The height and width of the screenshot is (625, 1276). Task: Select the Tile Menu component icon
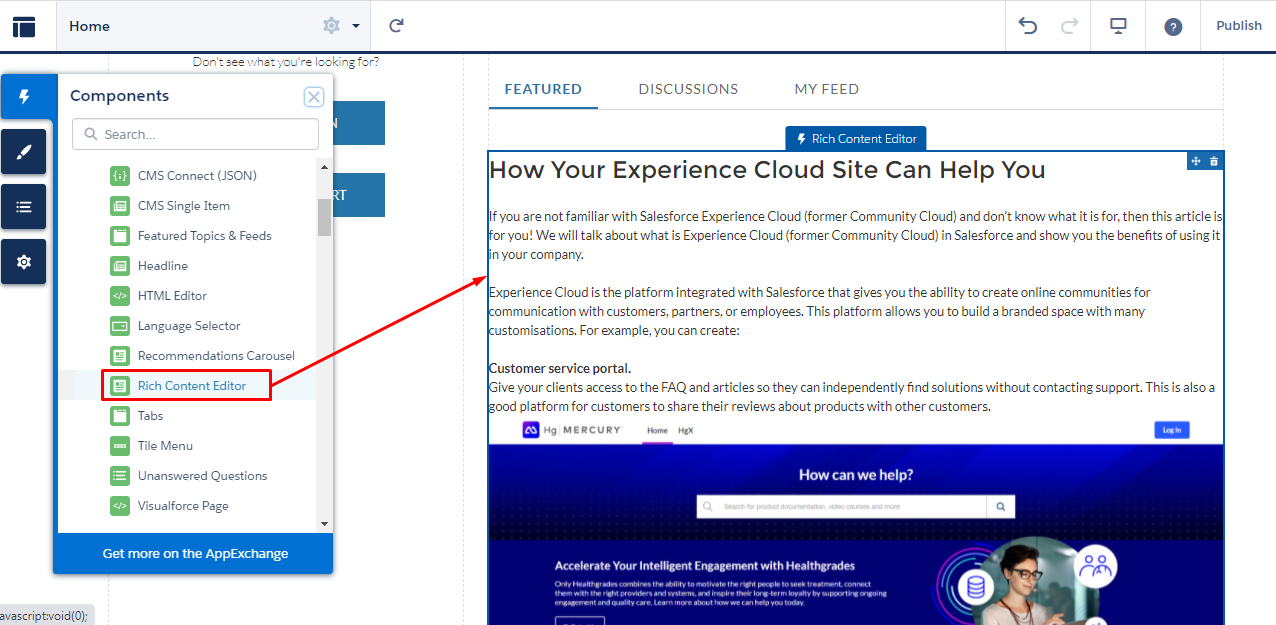point(120,446)
